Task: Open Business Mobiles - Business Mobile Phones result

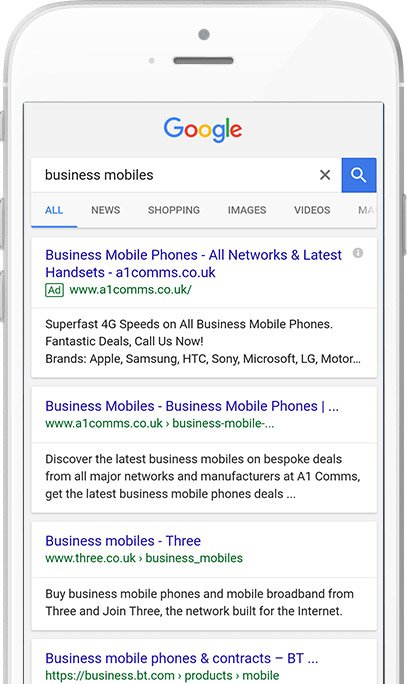Action: [x=192, y=406]
